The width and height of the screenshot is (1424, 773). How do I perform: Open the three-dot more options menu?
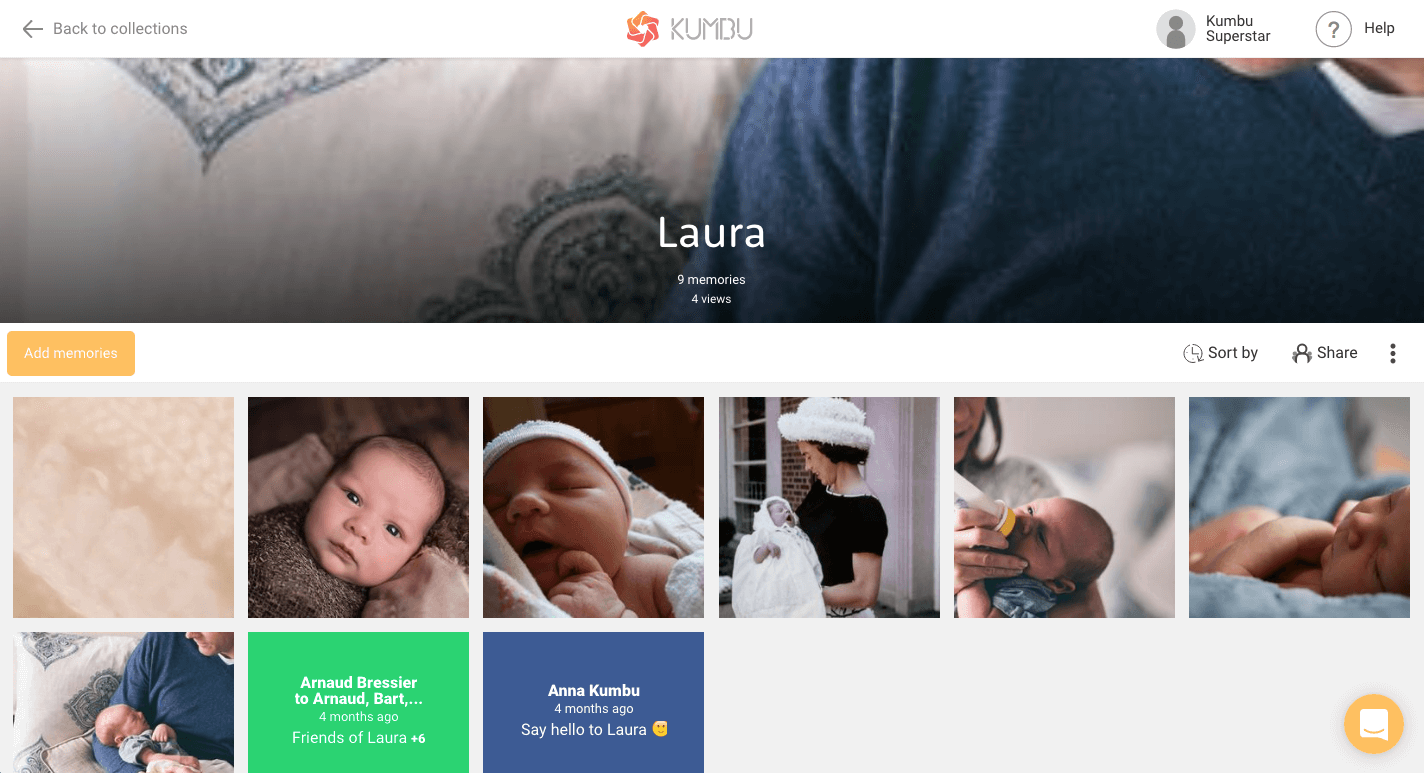(x=1392, y=353)
